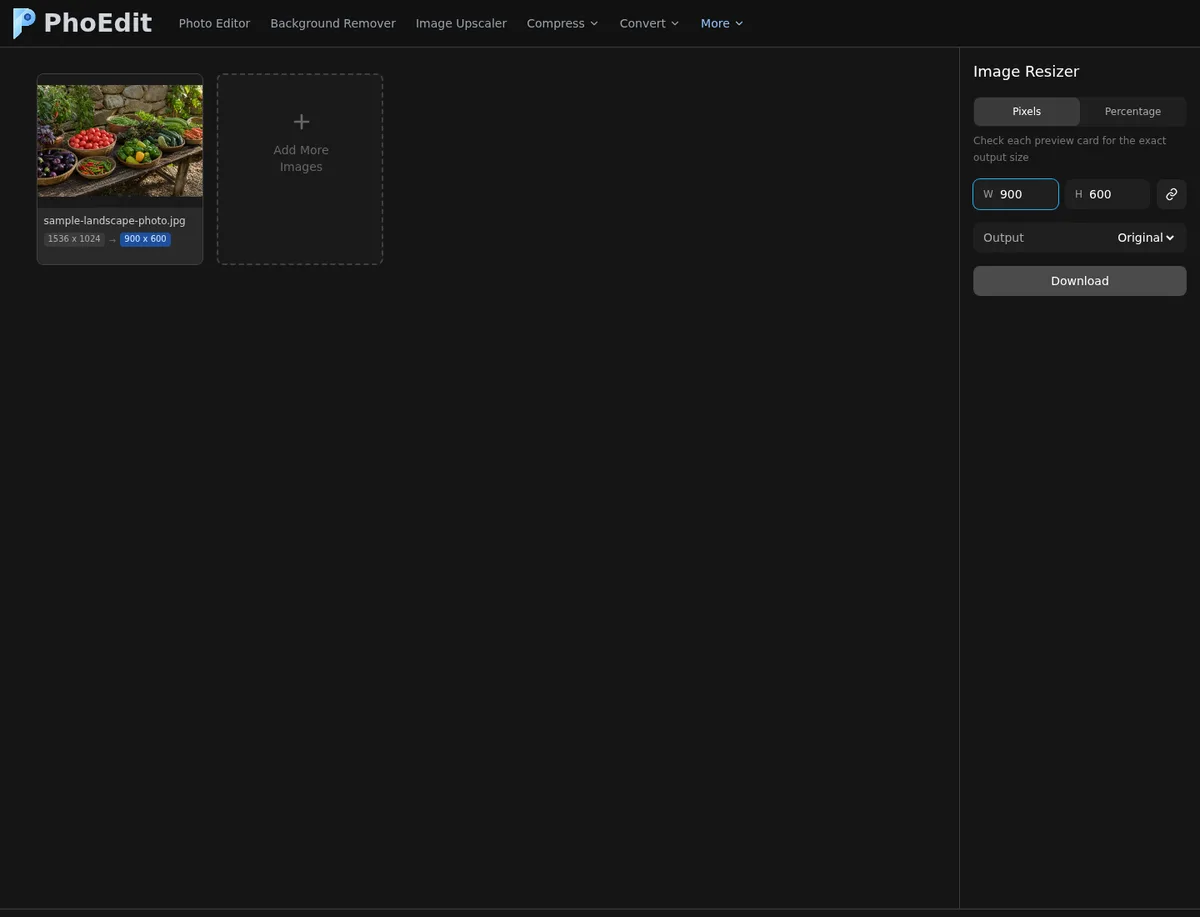Switch to Percentage resize mode
Image resolution: width=1200 pixels, height=917 pixels.
[1133, 112]
